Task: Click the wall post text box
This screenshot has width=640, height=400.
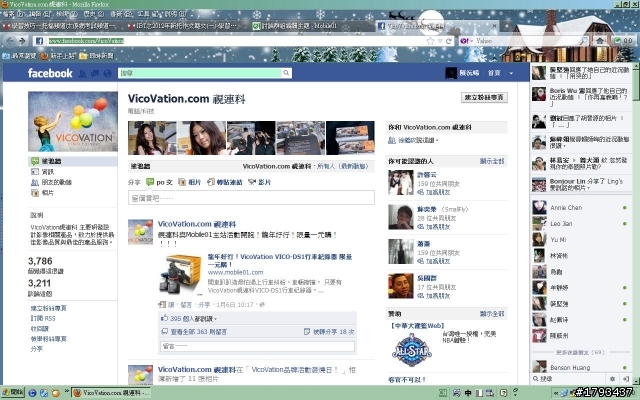Action: point(251,198)
